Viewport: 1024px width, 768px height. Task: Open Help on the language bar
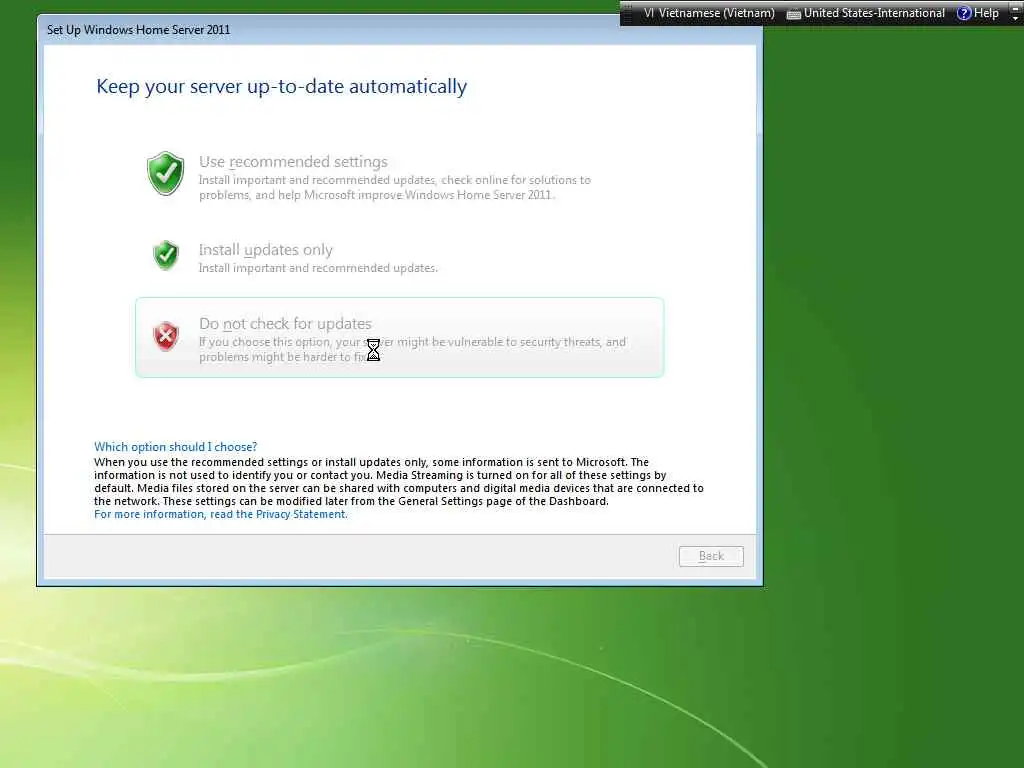click(x=978, y=13)
